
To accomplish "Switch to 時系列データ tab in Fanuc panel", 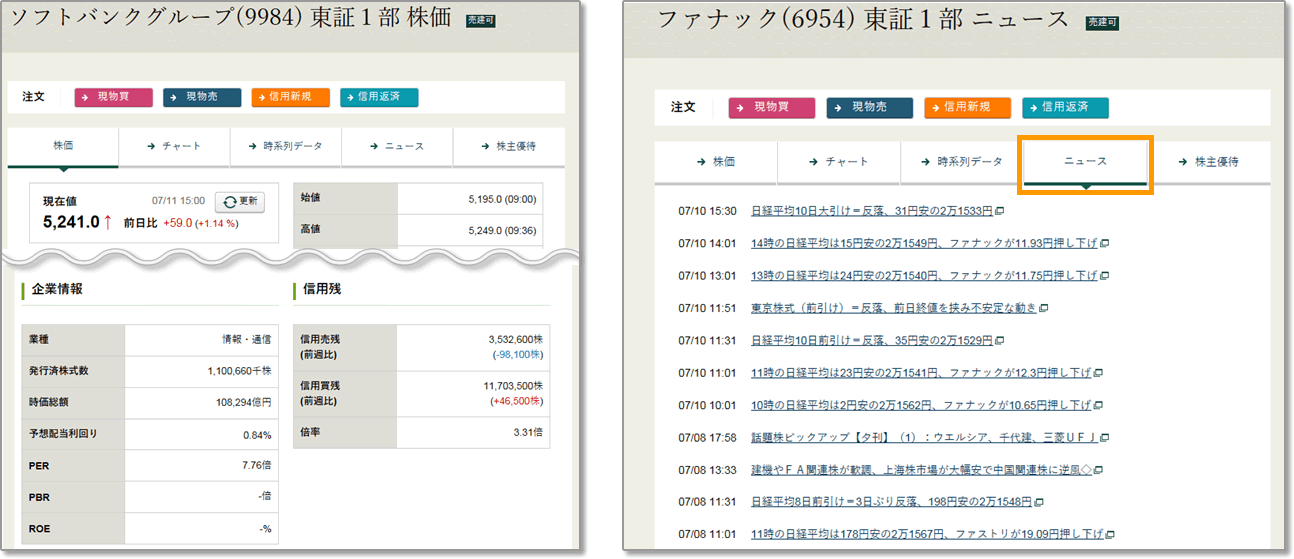I will [962, 162].
